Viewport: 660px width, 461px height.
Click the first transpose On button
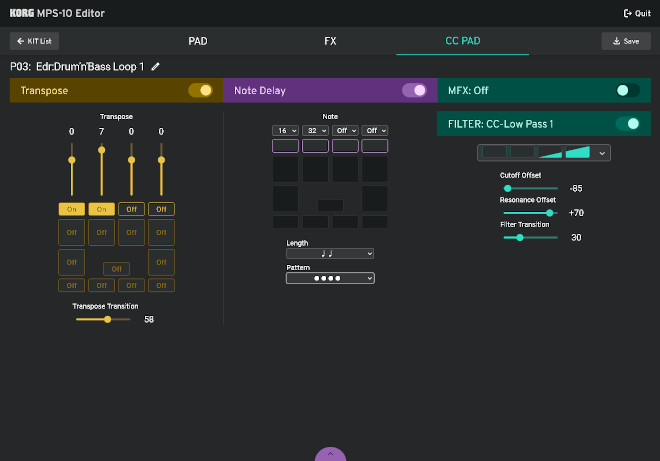[x=71, y=209]
